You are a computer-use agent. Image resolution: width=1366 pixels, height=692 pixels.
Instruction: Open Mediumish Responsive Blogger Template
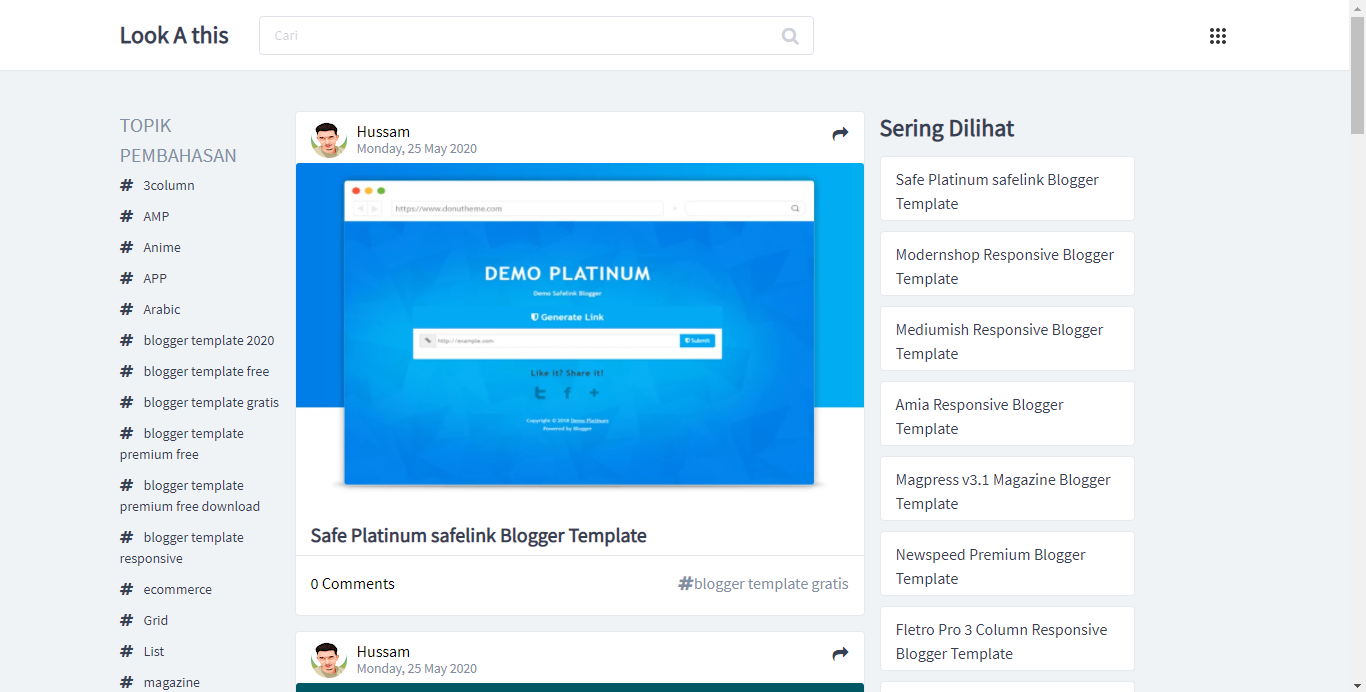pos(1007,339)
